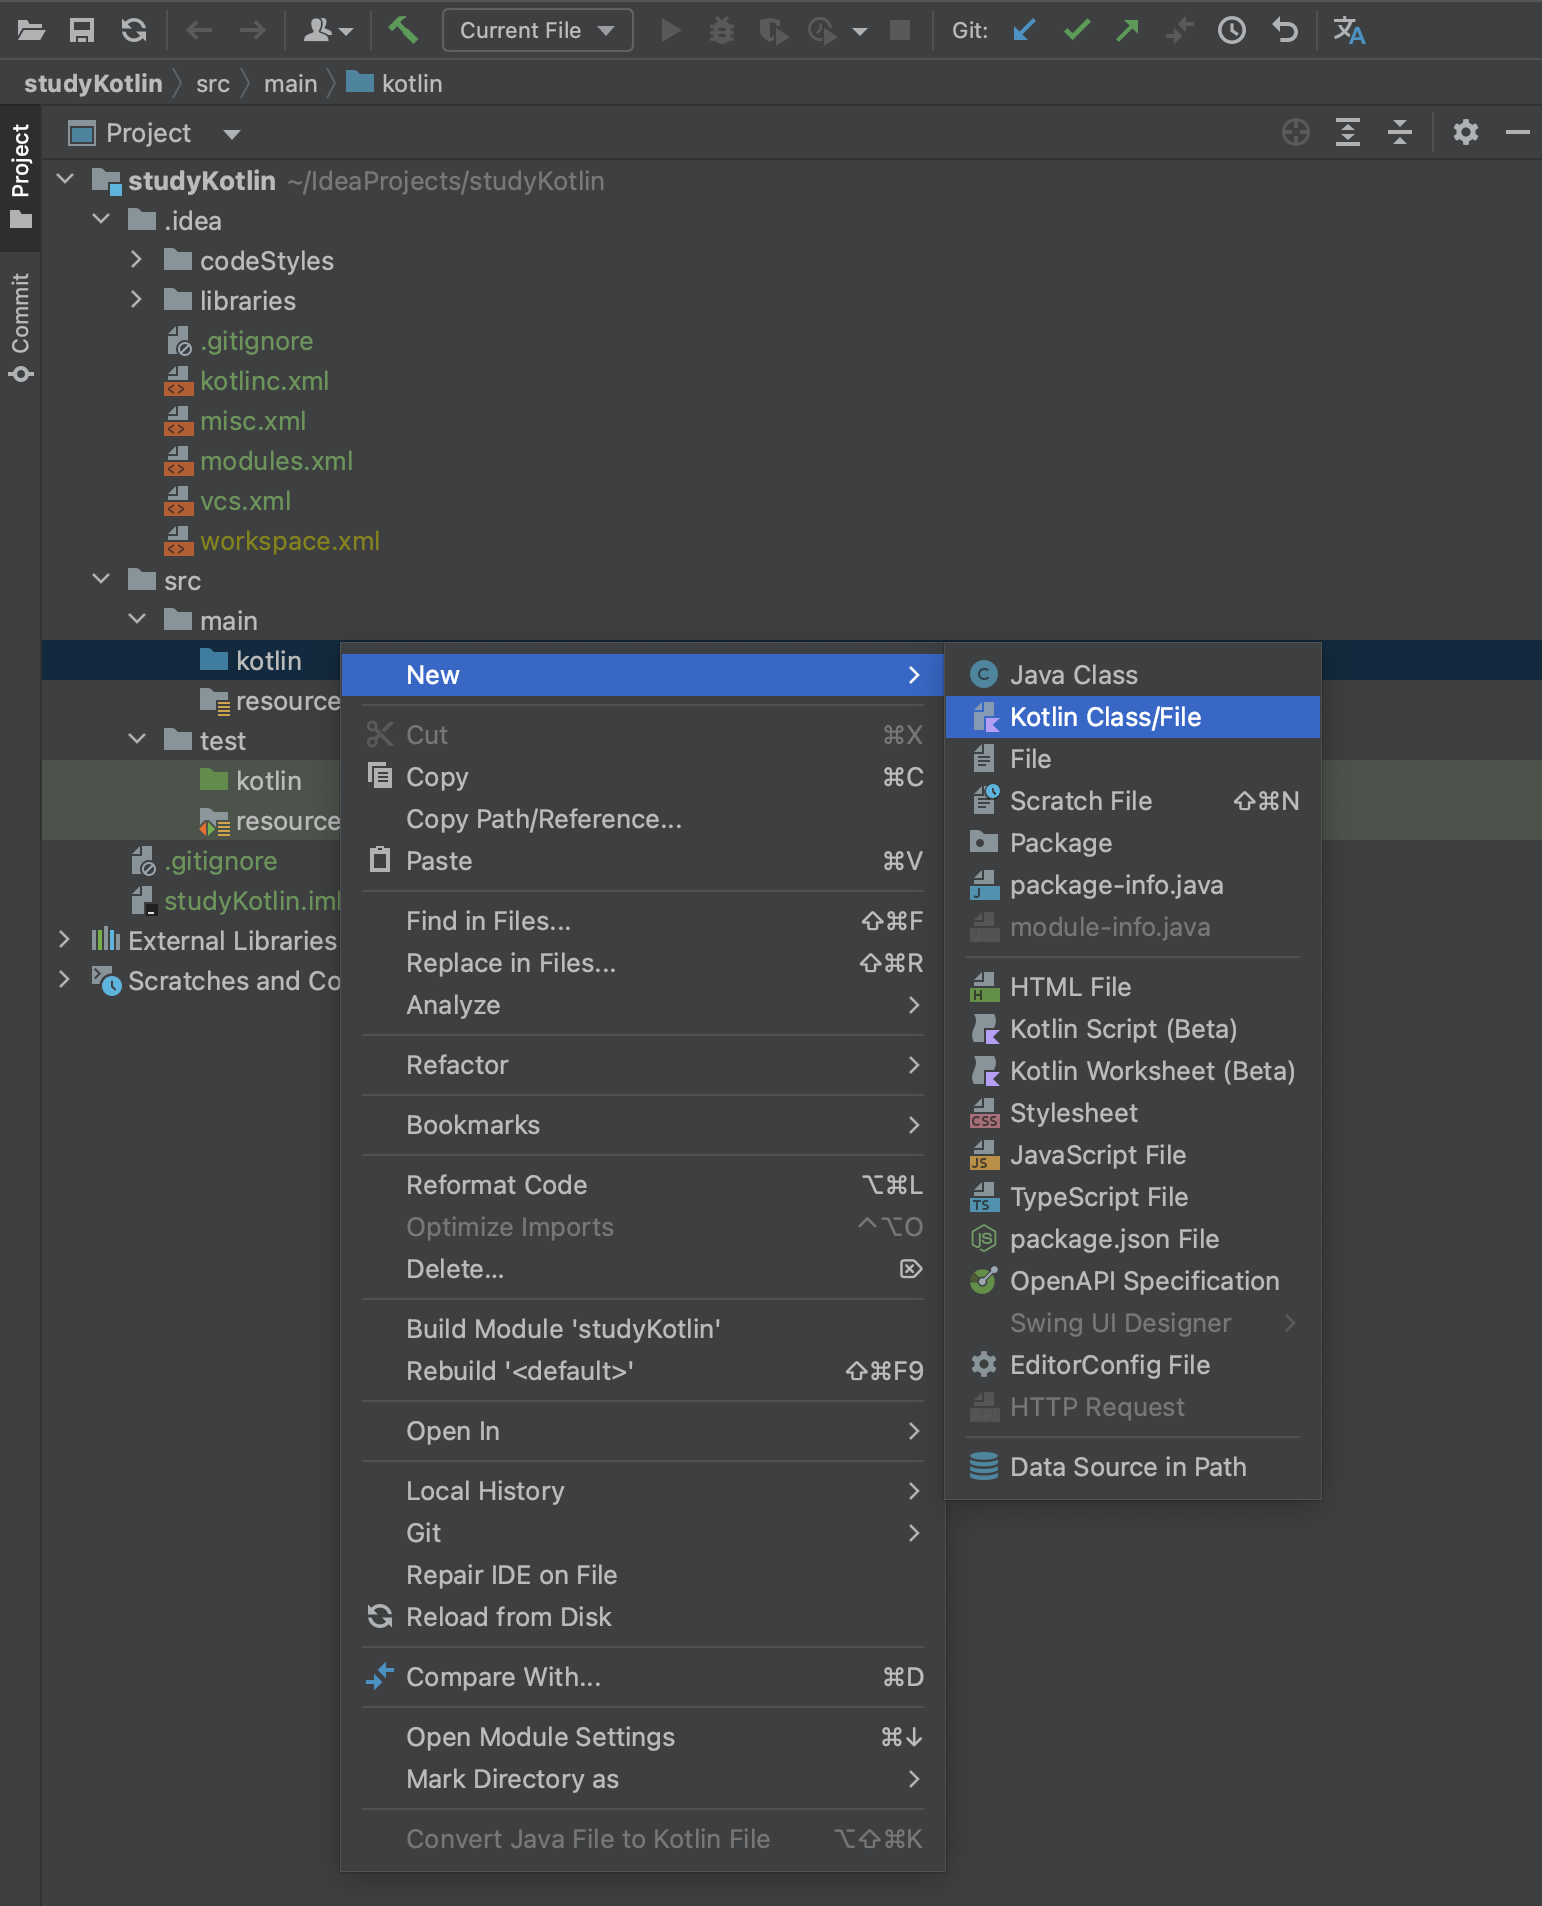Select Kotlin Class/File in New submenu

[1132, 717]
